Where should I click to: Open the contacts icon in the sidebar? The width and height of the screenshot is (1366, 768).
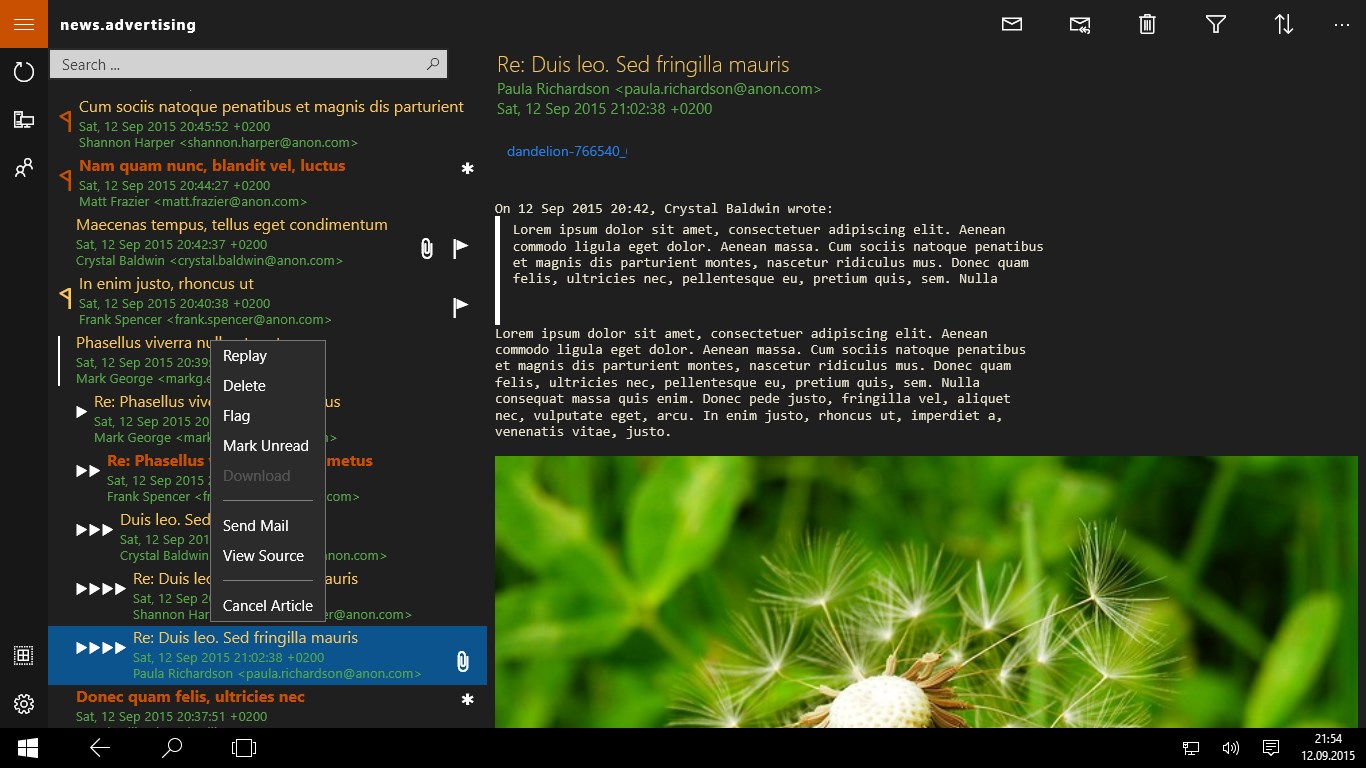point(23,168)
